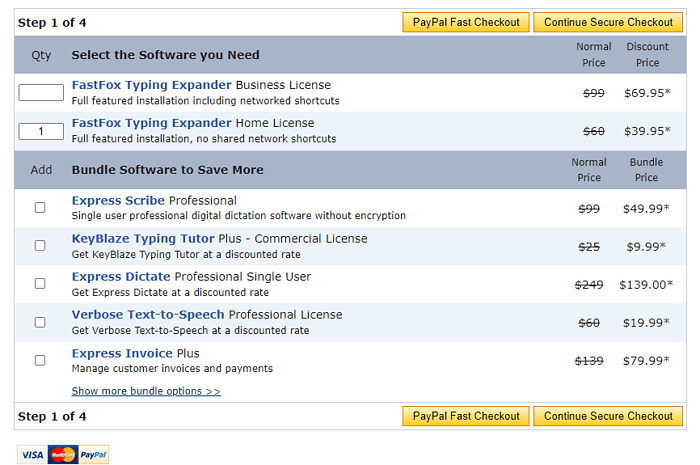Open FastFox Typing Expander Home License link
The image size is (700, 465).
[151, 123]
